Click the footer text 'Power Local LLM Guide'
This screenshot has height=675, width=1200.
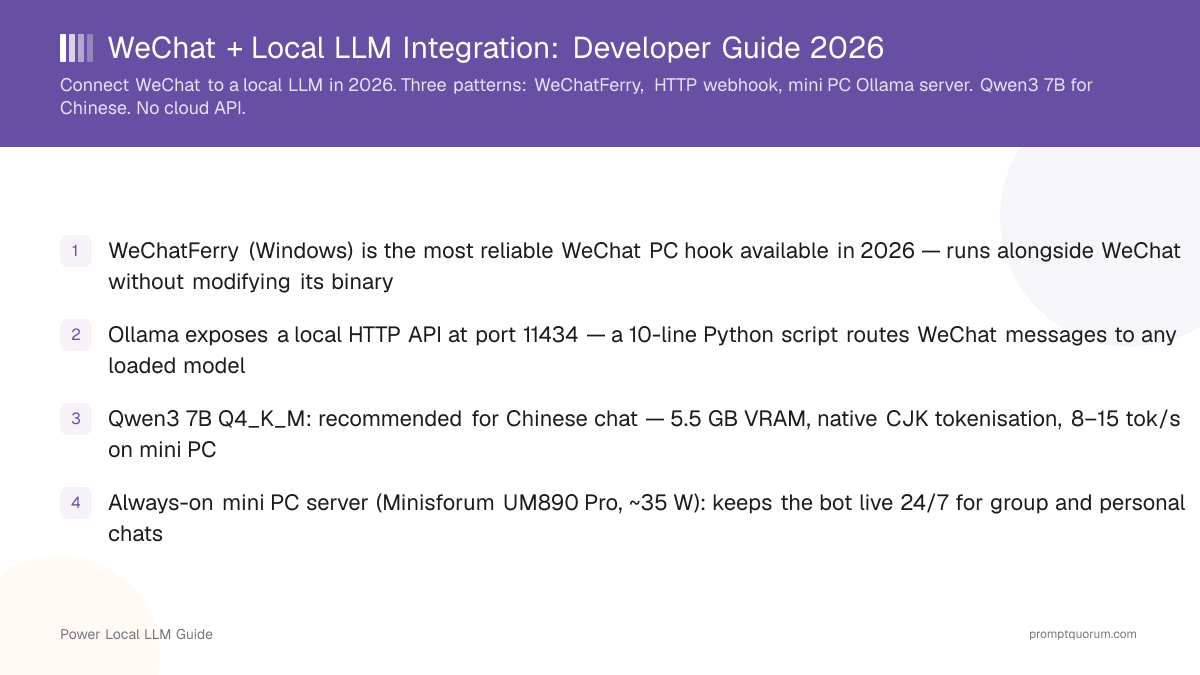point(136,634)
